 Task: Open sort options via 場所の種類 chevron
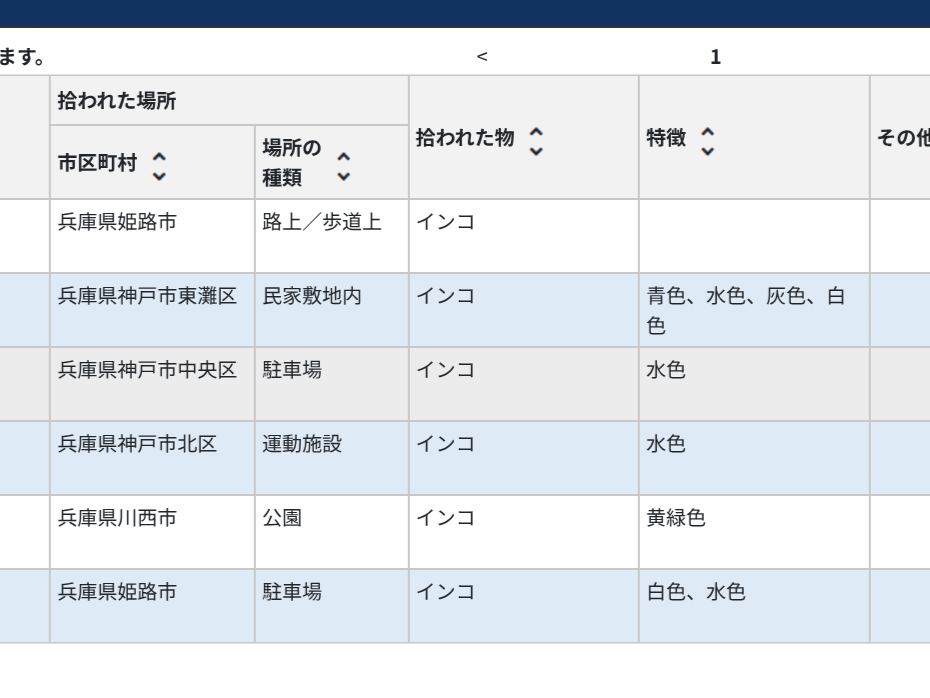(345, 165)
